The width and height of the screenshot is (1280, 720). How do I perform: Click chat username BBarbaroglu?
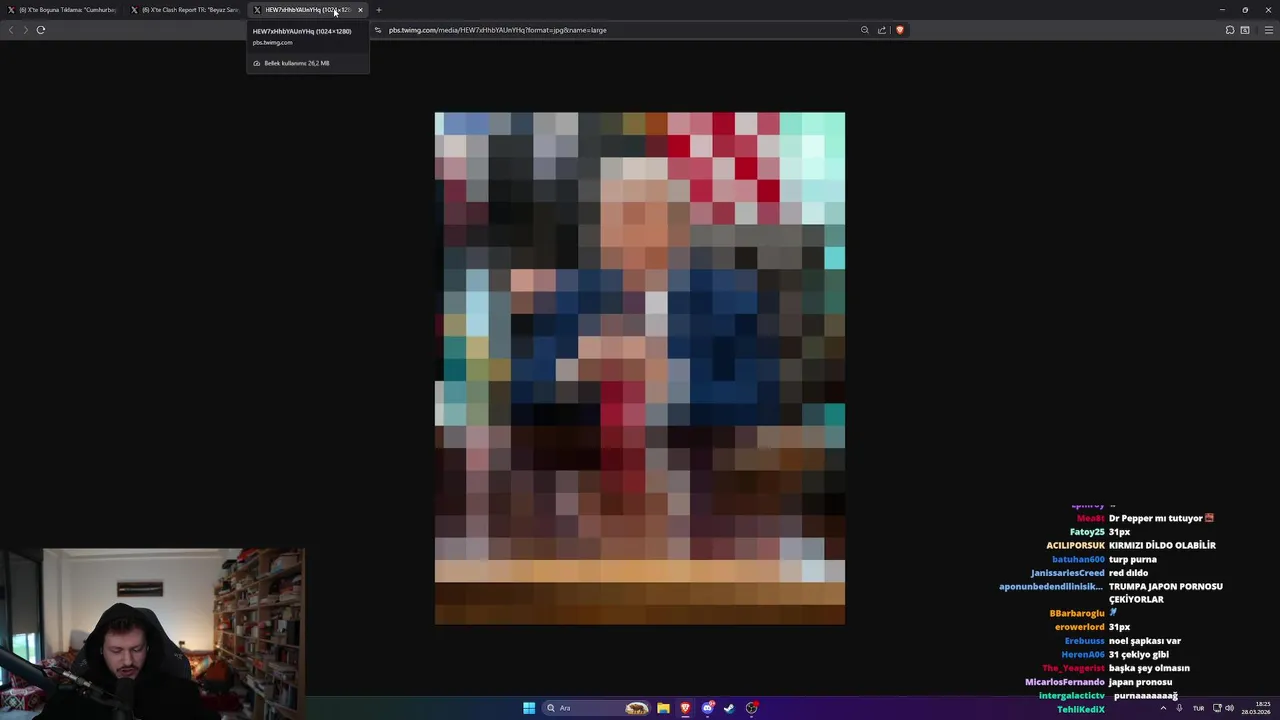1077,614
